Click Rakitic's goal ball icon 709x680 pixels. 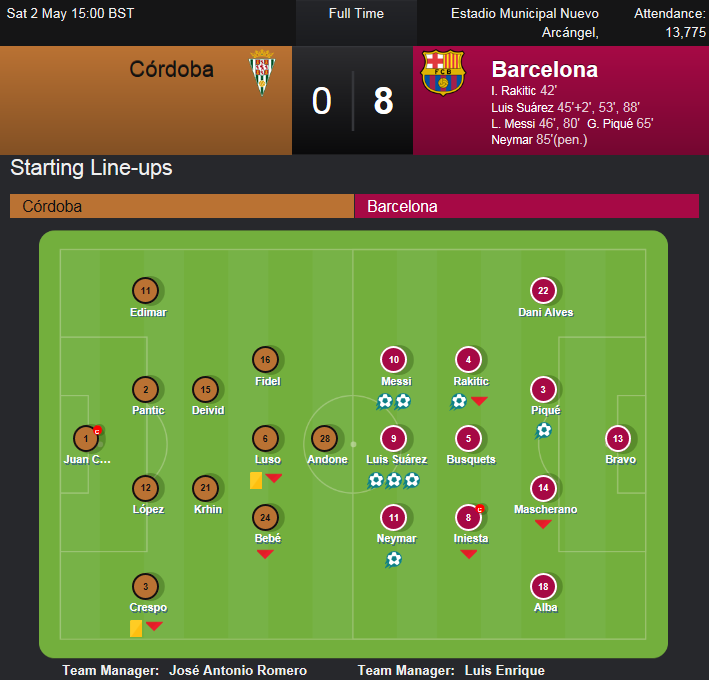pyautogui.click(x=458, y=401)
